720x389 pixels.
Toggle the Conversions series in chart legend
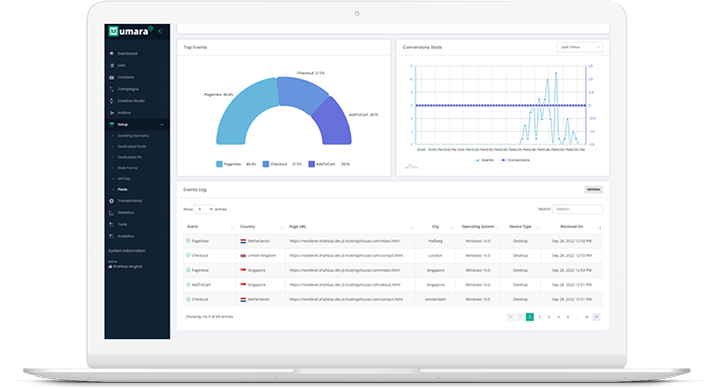point(515,160)
